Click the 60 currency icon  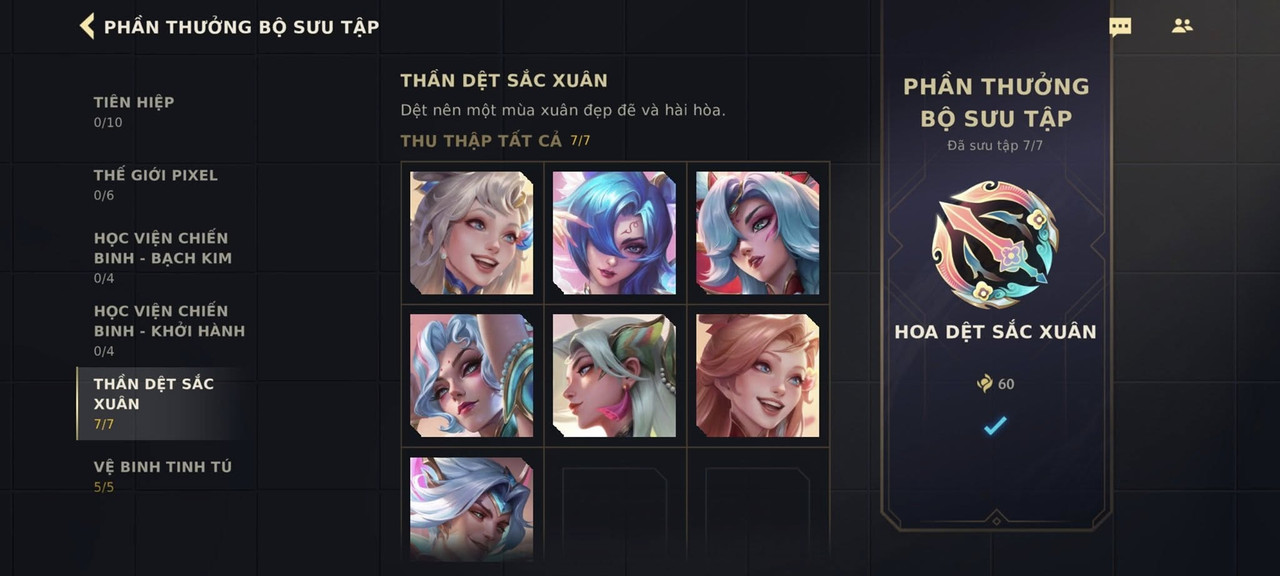point(985,384)
